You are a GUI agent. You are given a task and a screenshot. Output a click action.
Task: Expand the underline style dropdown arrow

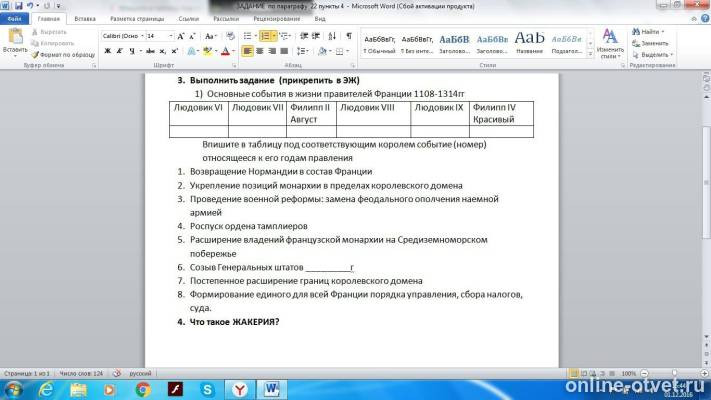click(141, 51)
